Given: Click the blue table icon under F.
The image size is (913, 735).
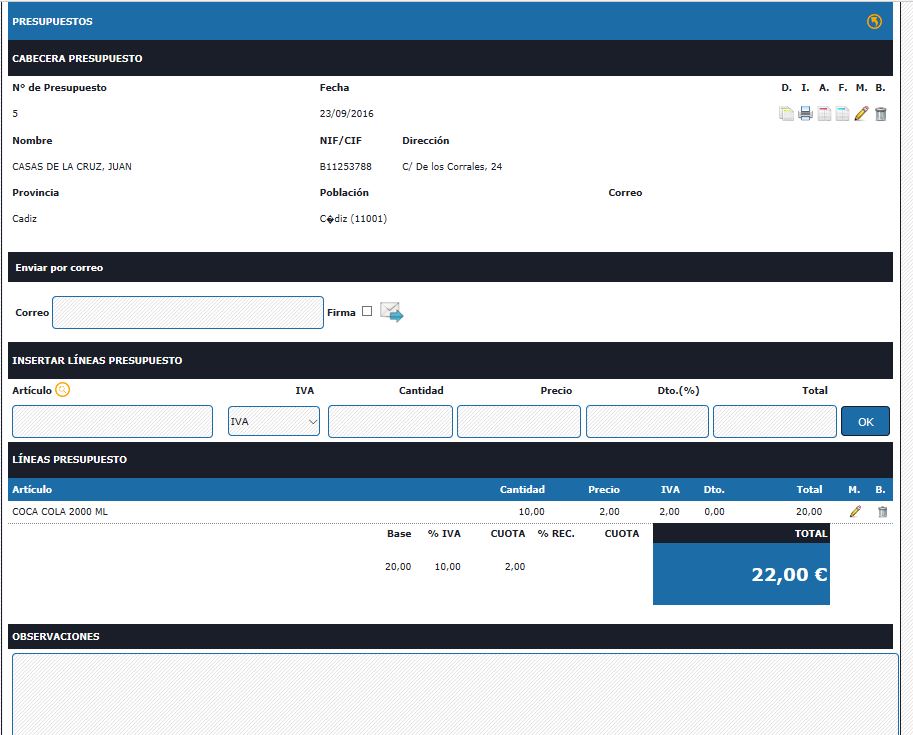Looking at the screenshot, I should 842,114.
